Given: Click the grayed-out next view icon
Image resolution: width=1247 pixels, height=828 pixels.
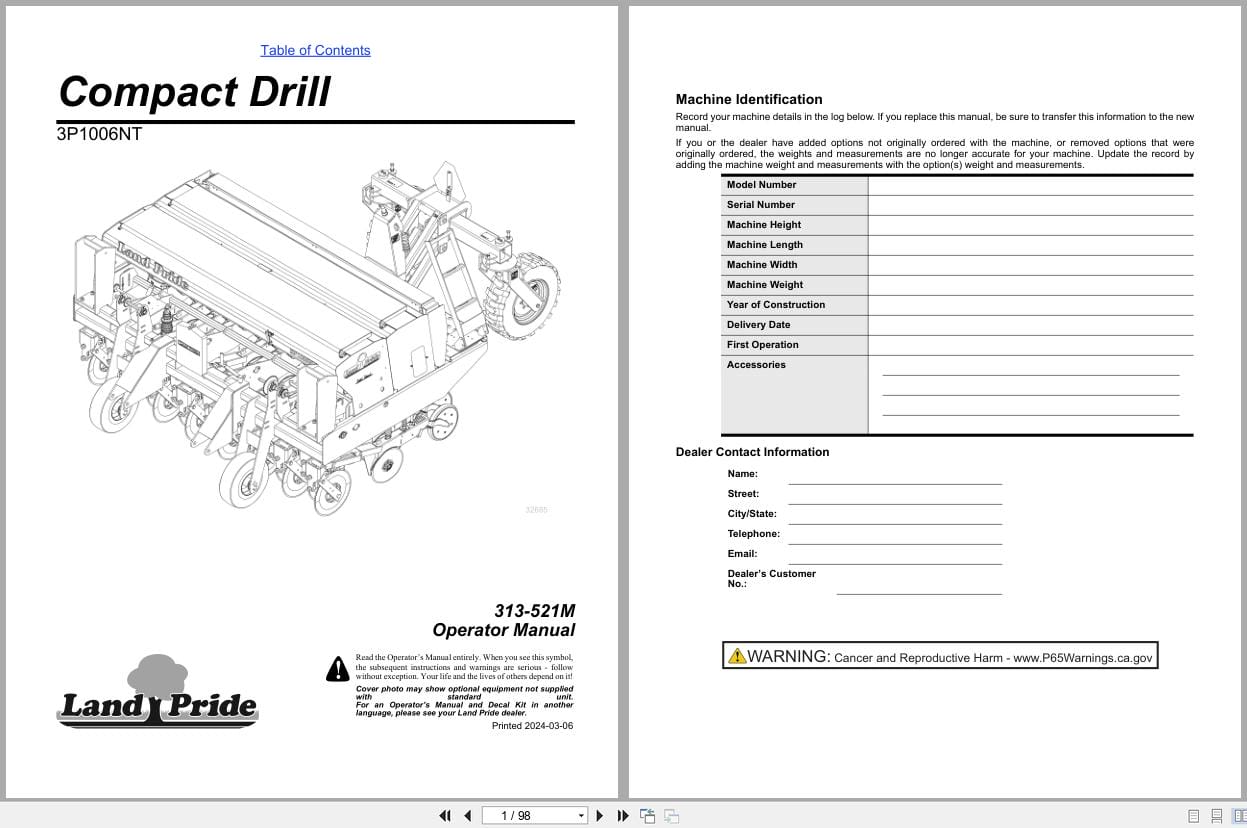Looking at the screenshot, I should (x=672, y=816).
